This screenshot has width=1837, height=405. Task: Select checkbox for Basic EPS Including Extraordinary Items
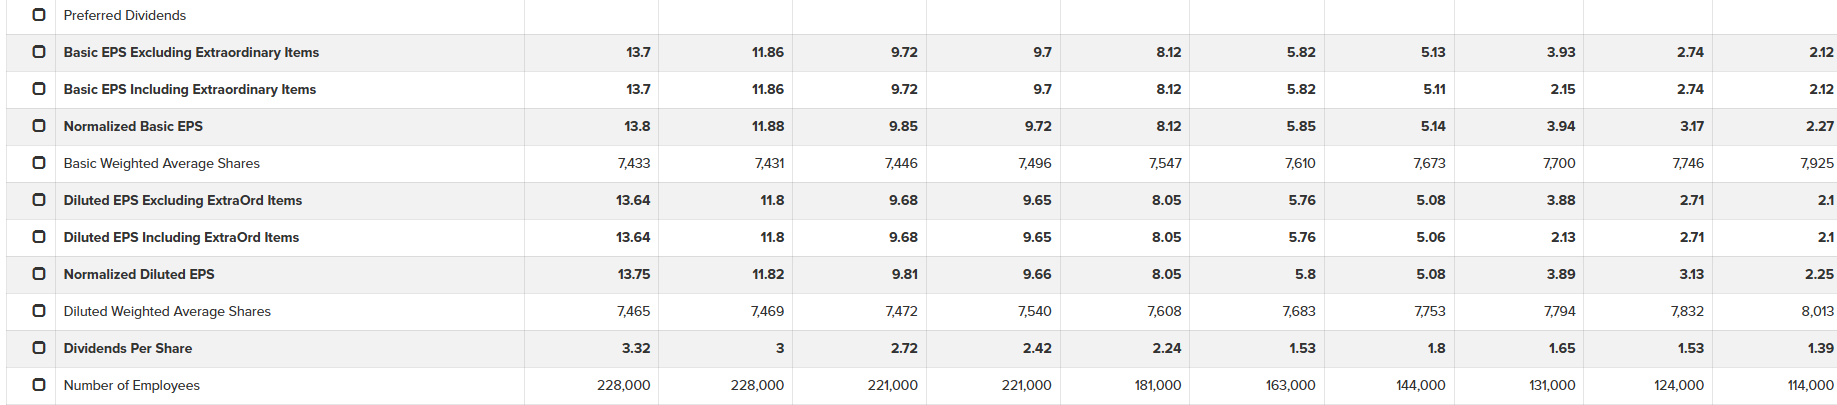39,89
